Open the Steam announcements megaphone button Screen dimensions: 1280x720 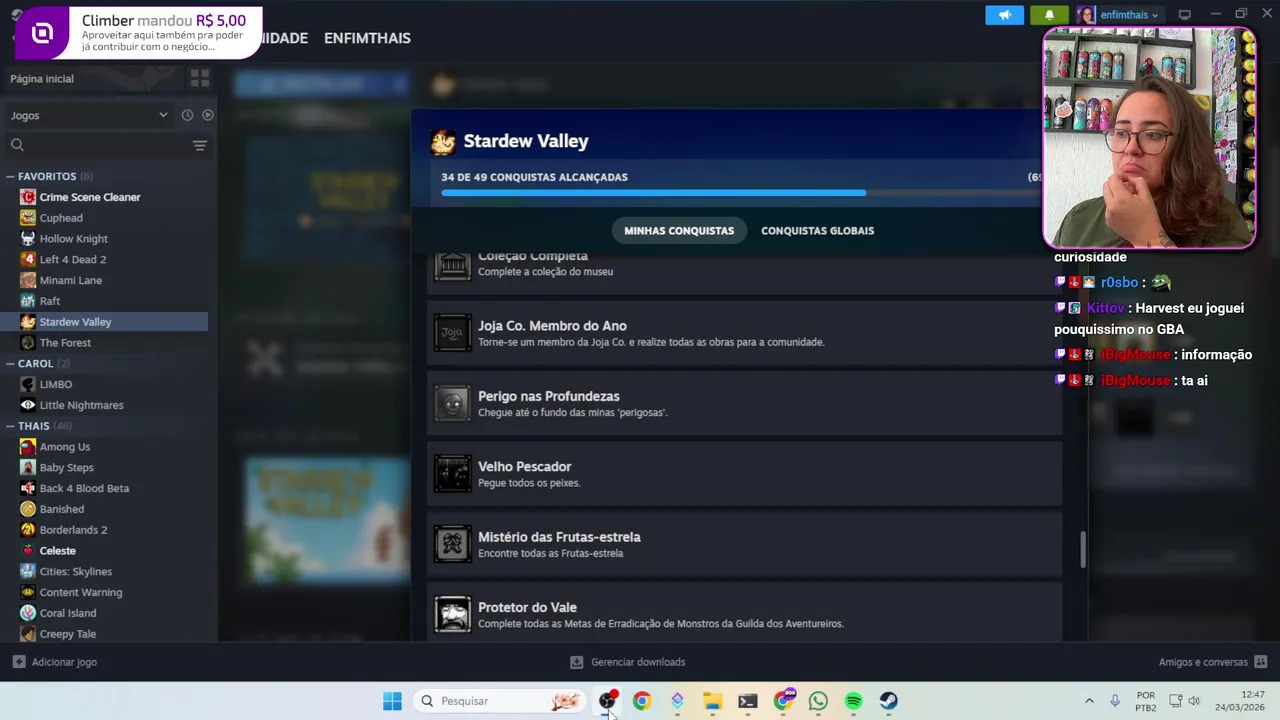point(1004,15)
